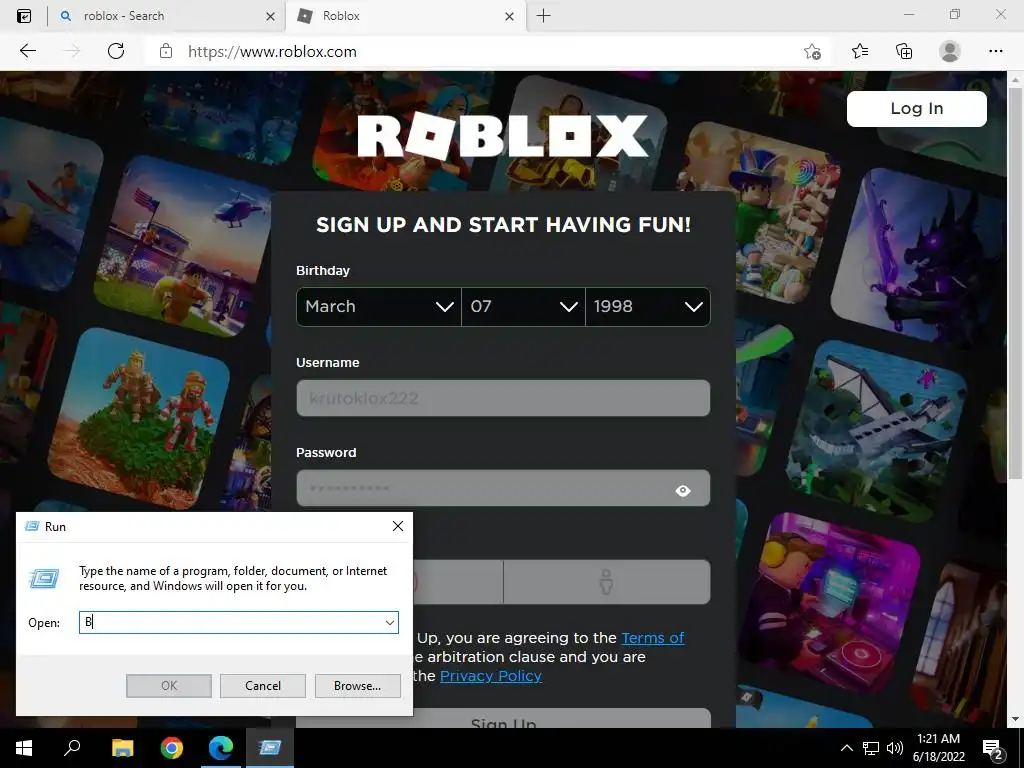Click the Log In button
Image resolution: width=1024 pixels, height=768 pixels.
(916, 108)
